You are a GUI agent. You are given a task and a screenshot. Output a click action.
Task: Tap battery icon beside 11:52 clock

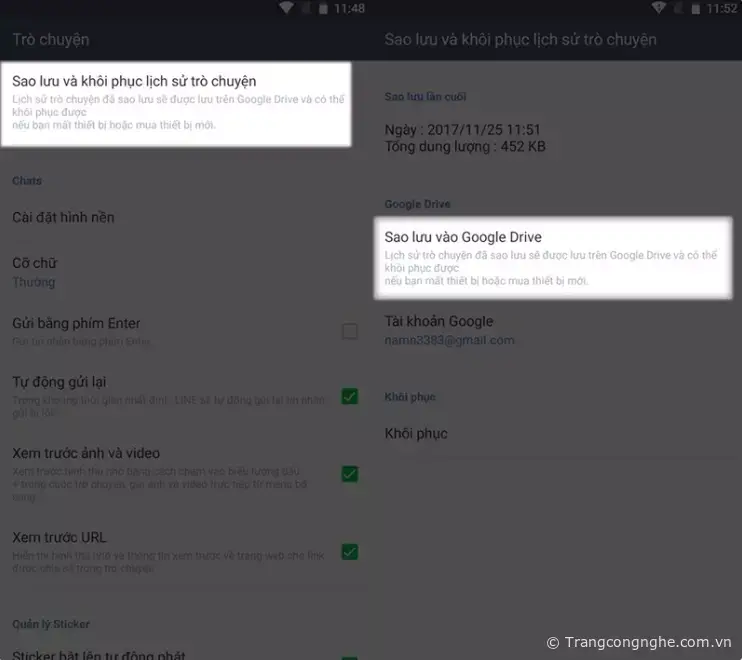[x=695, y=8]
